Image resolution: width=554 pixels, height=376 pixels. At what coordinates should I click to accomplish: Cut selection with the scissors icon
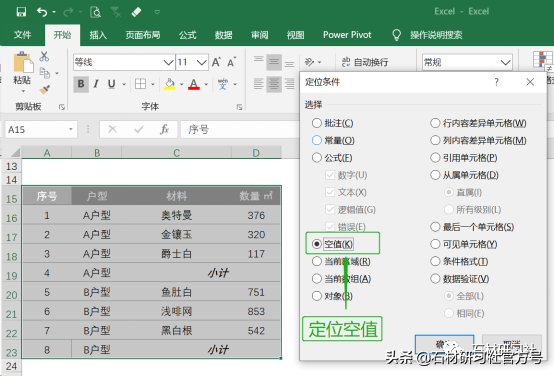click(44, 56)
